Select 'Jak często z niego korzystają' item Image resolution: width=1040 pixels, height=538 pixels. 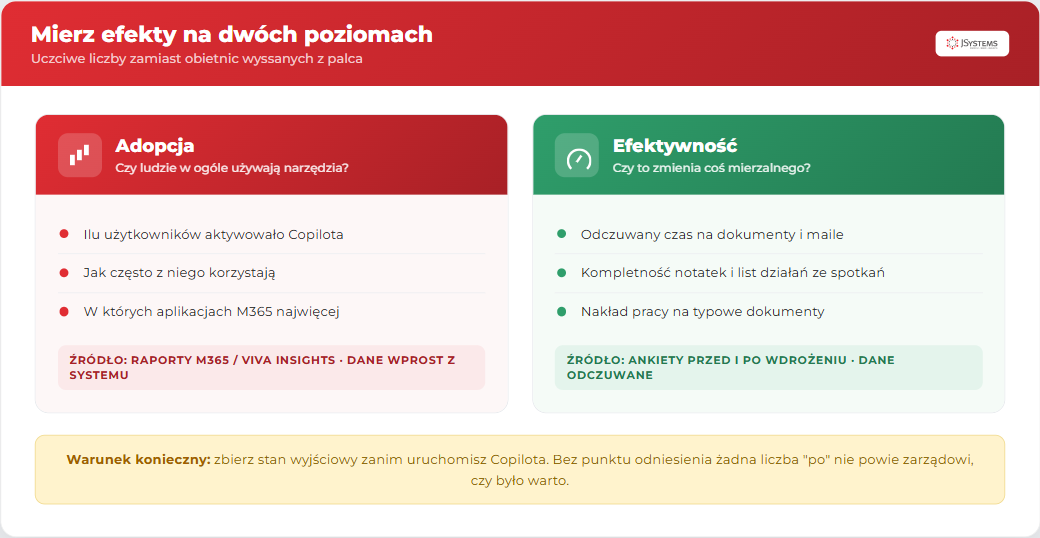coord(179,273)
